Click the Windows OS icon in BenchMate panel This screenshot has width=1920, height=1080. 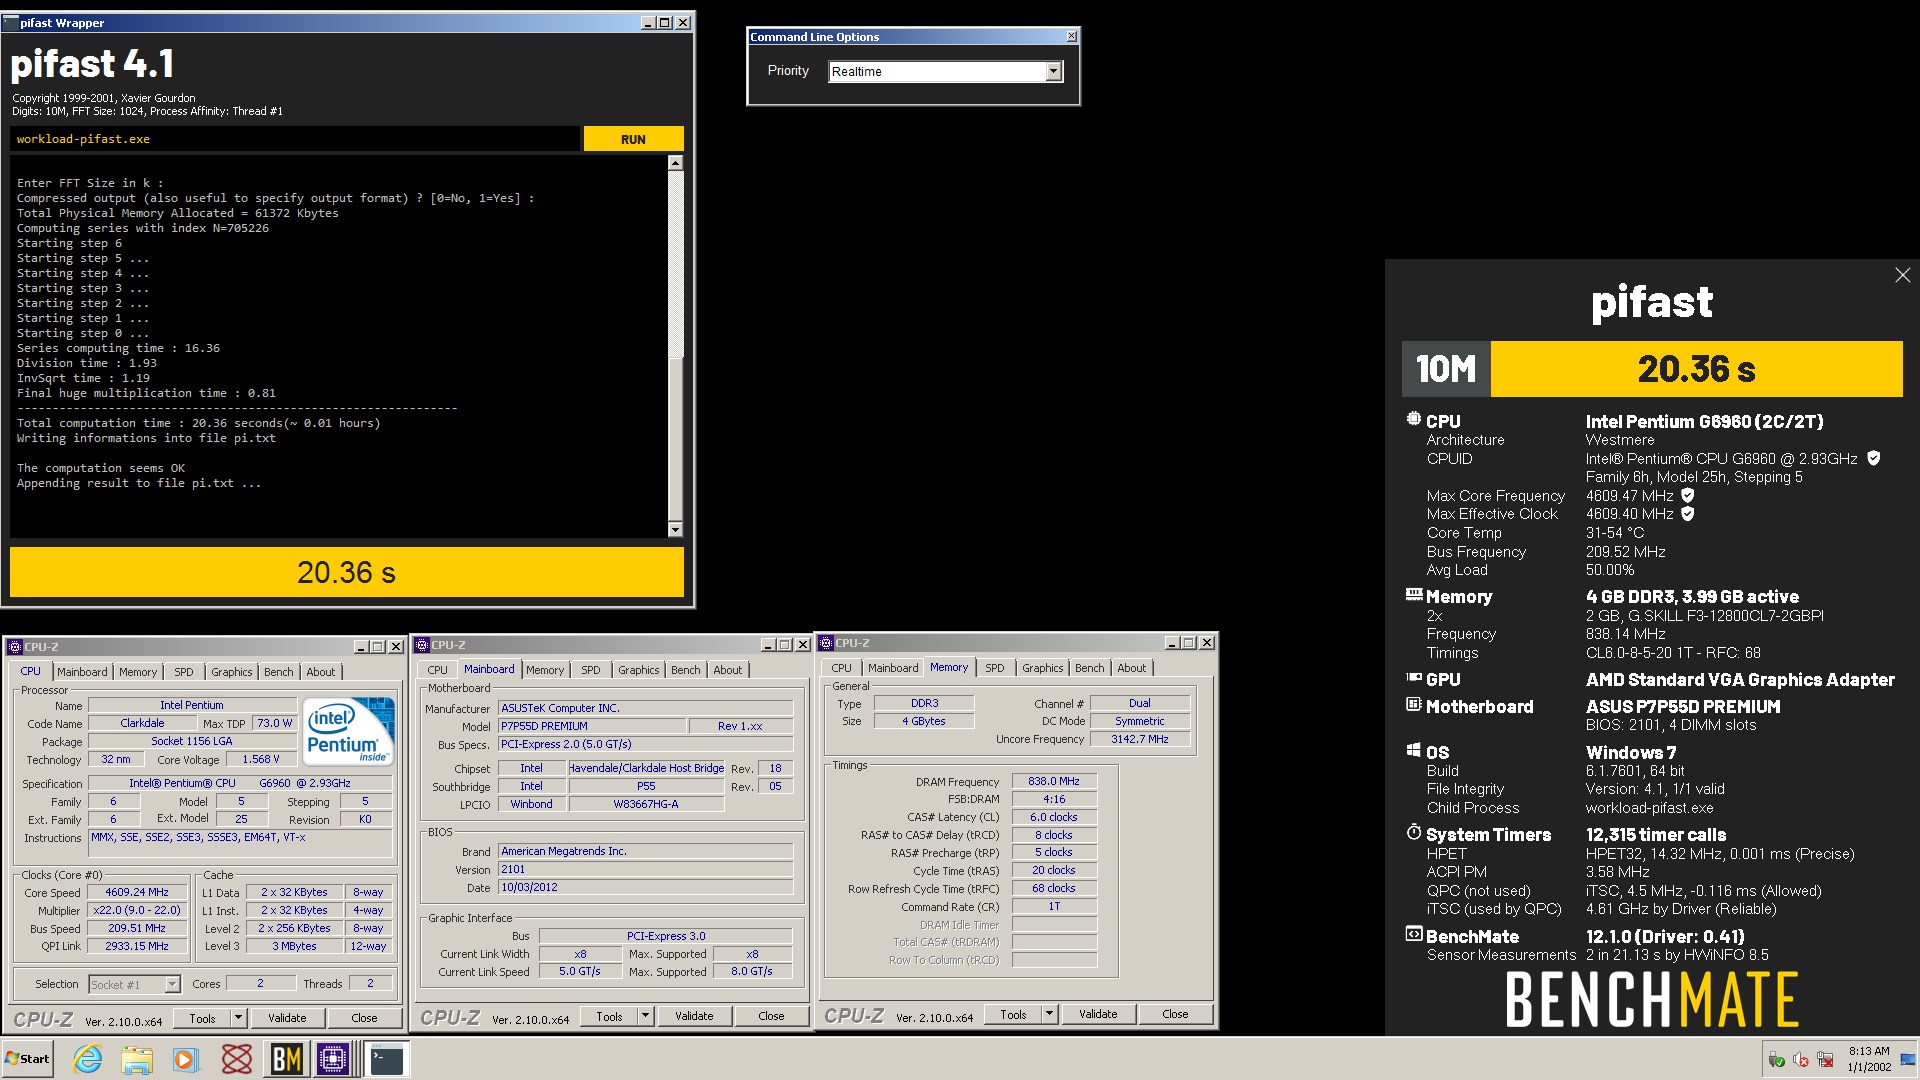coord(1413,751)
